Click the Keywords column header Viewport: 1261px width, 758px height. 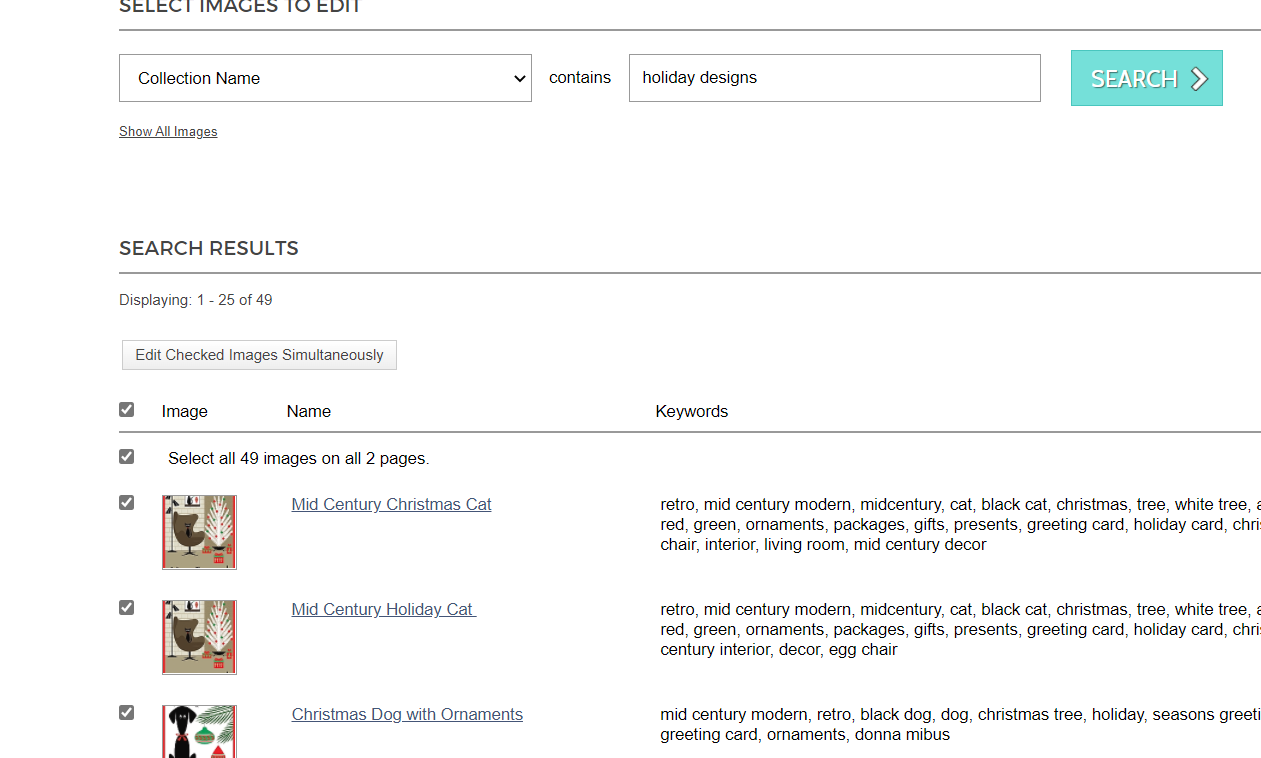691,412
